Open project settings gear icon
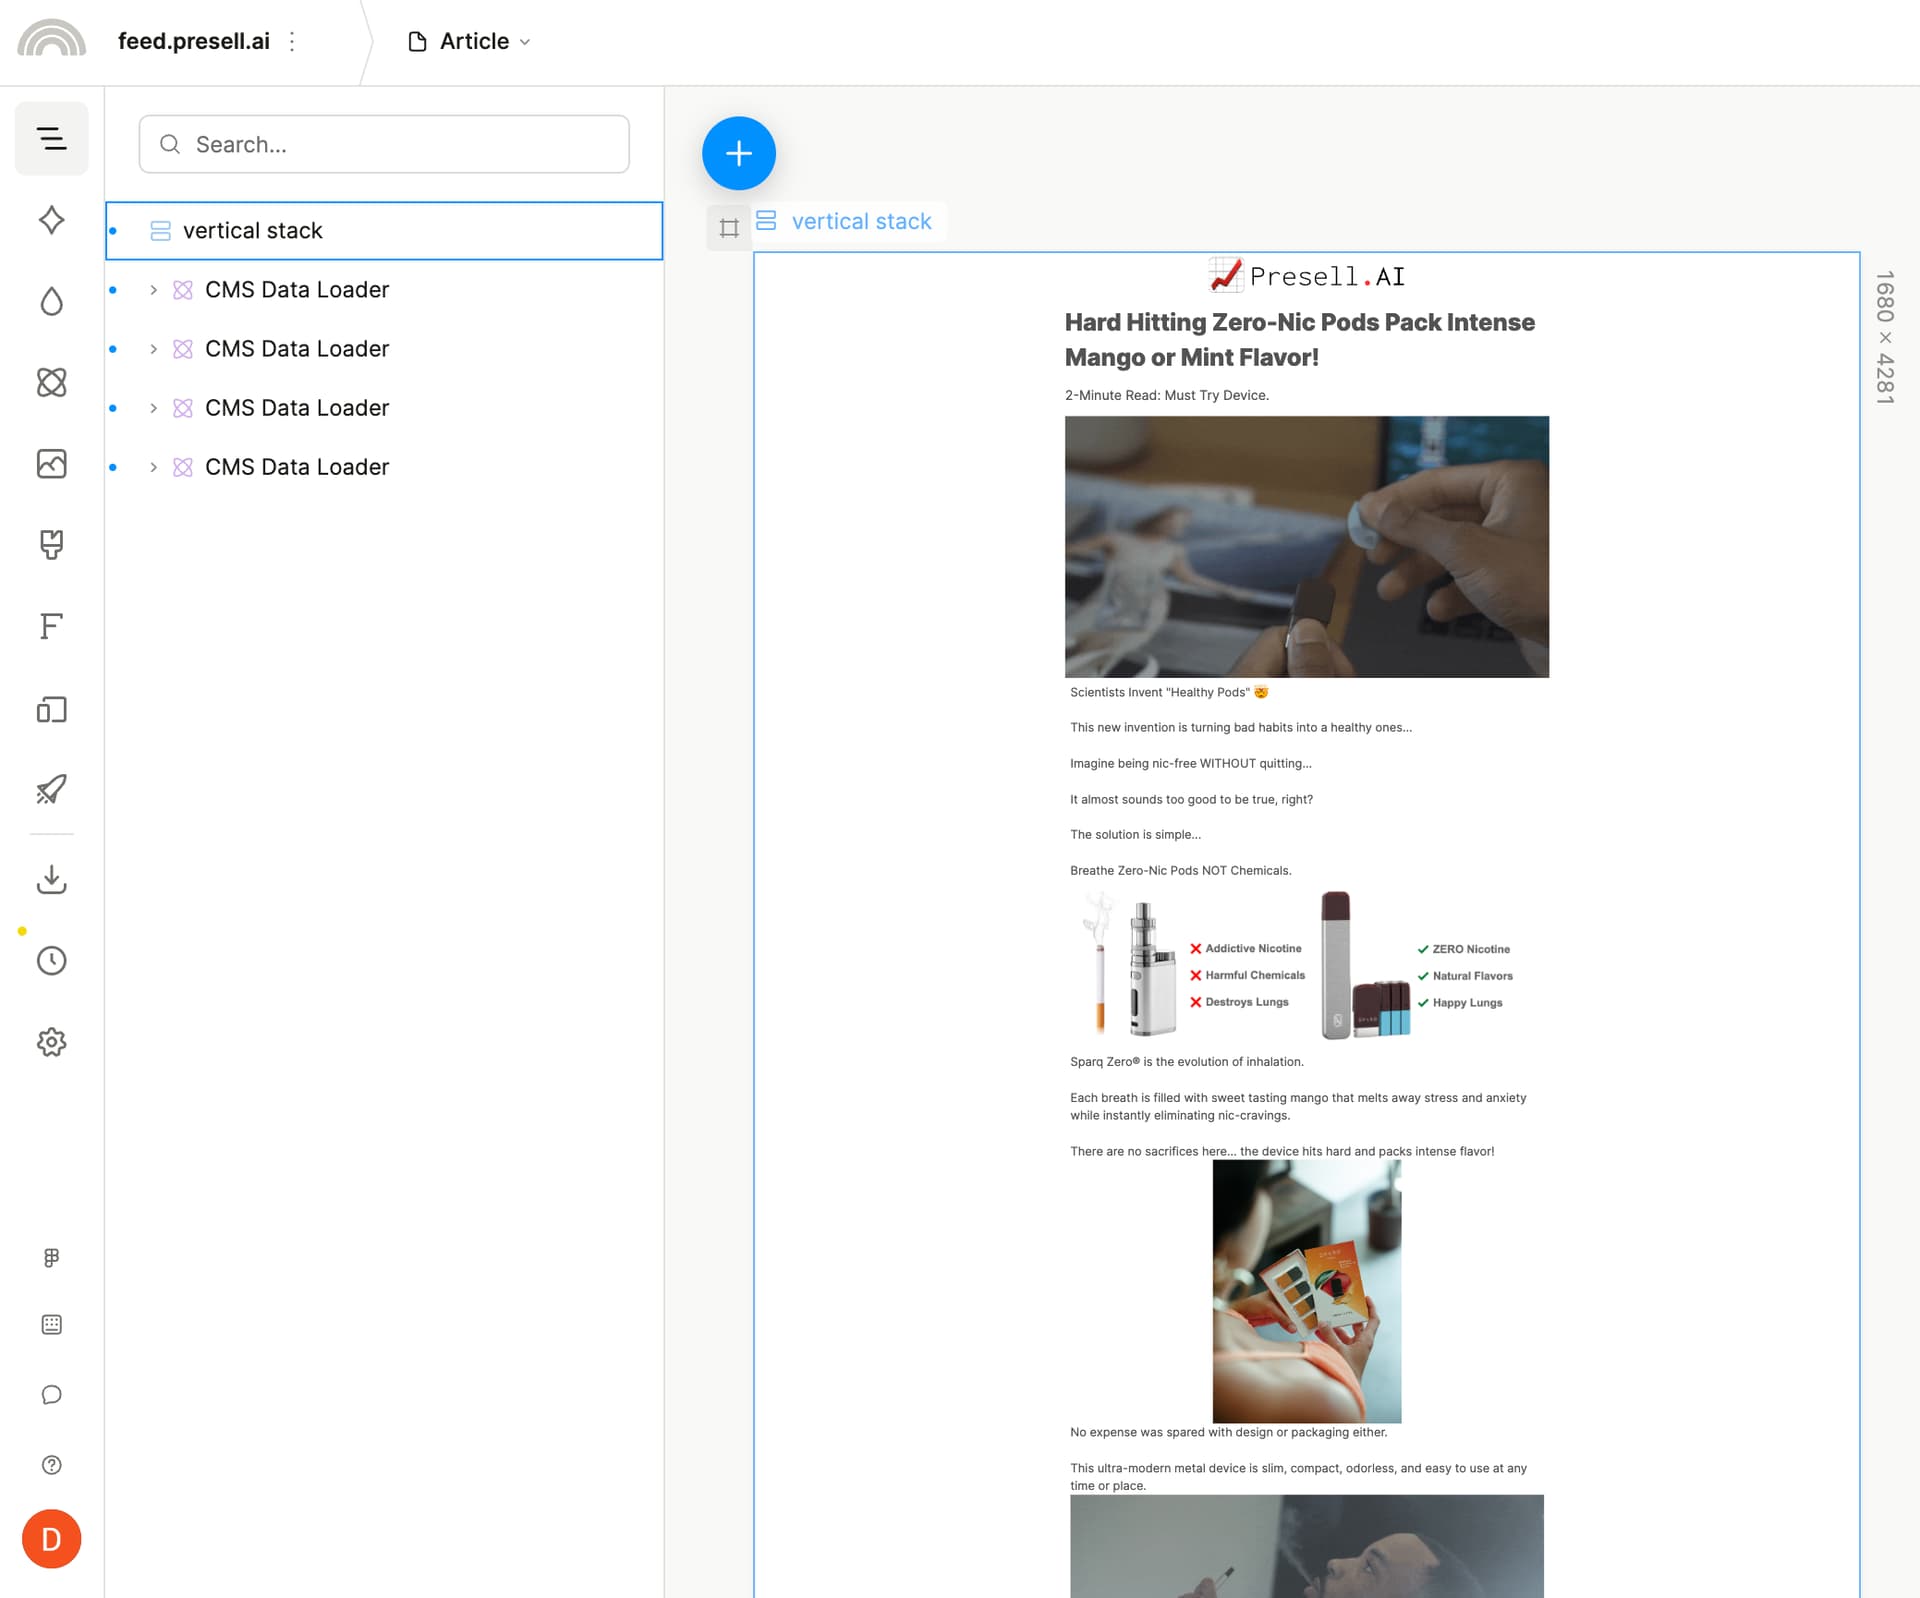1920x1598 pixels. (x=51, y=1042)
